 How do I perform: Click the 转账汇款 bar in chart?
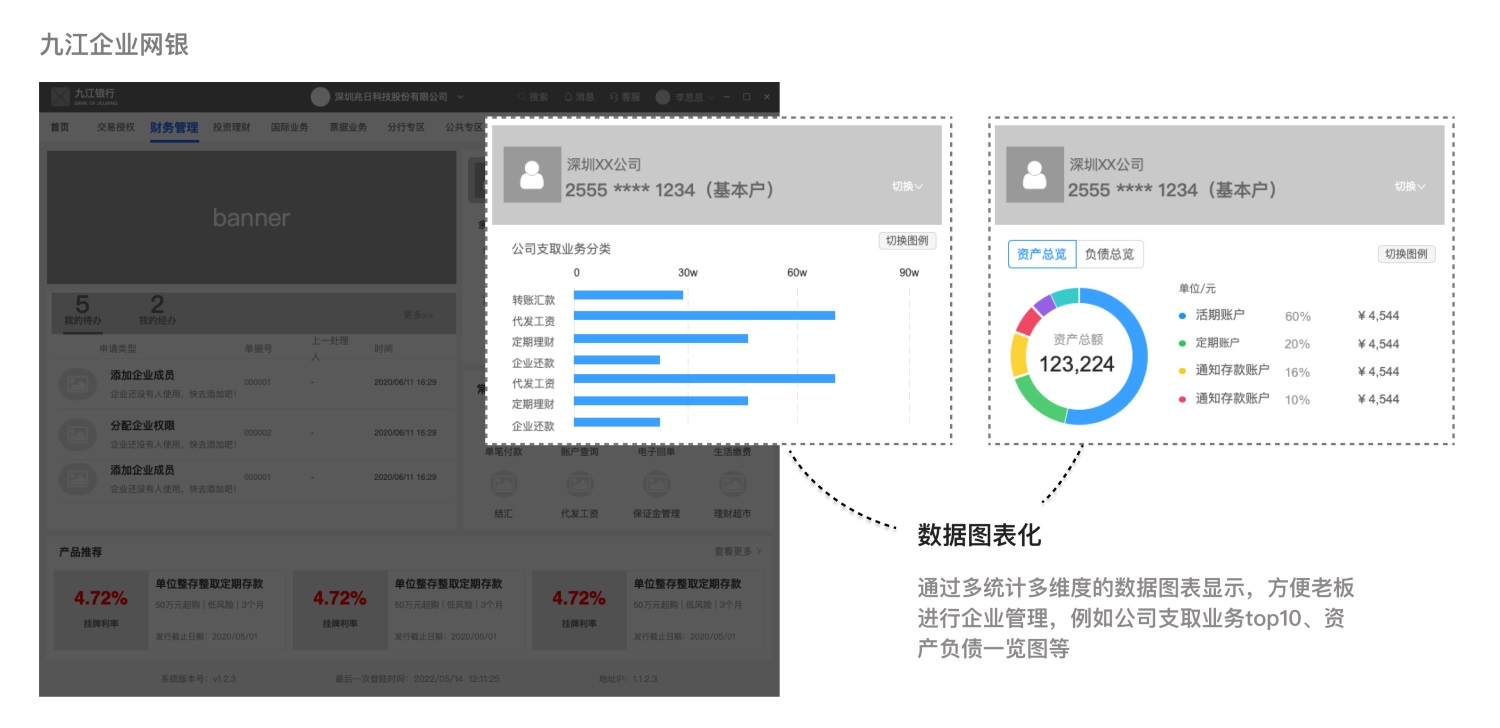pos(628,295)
